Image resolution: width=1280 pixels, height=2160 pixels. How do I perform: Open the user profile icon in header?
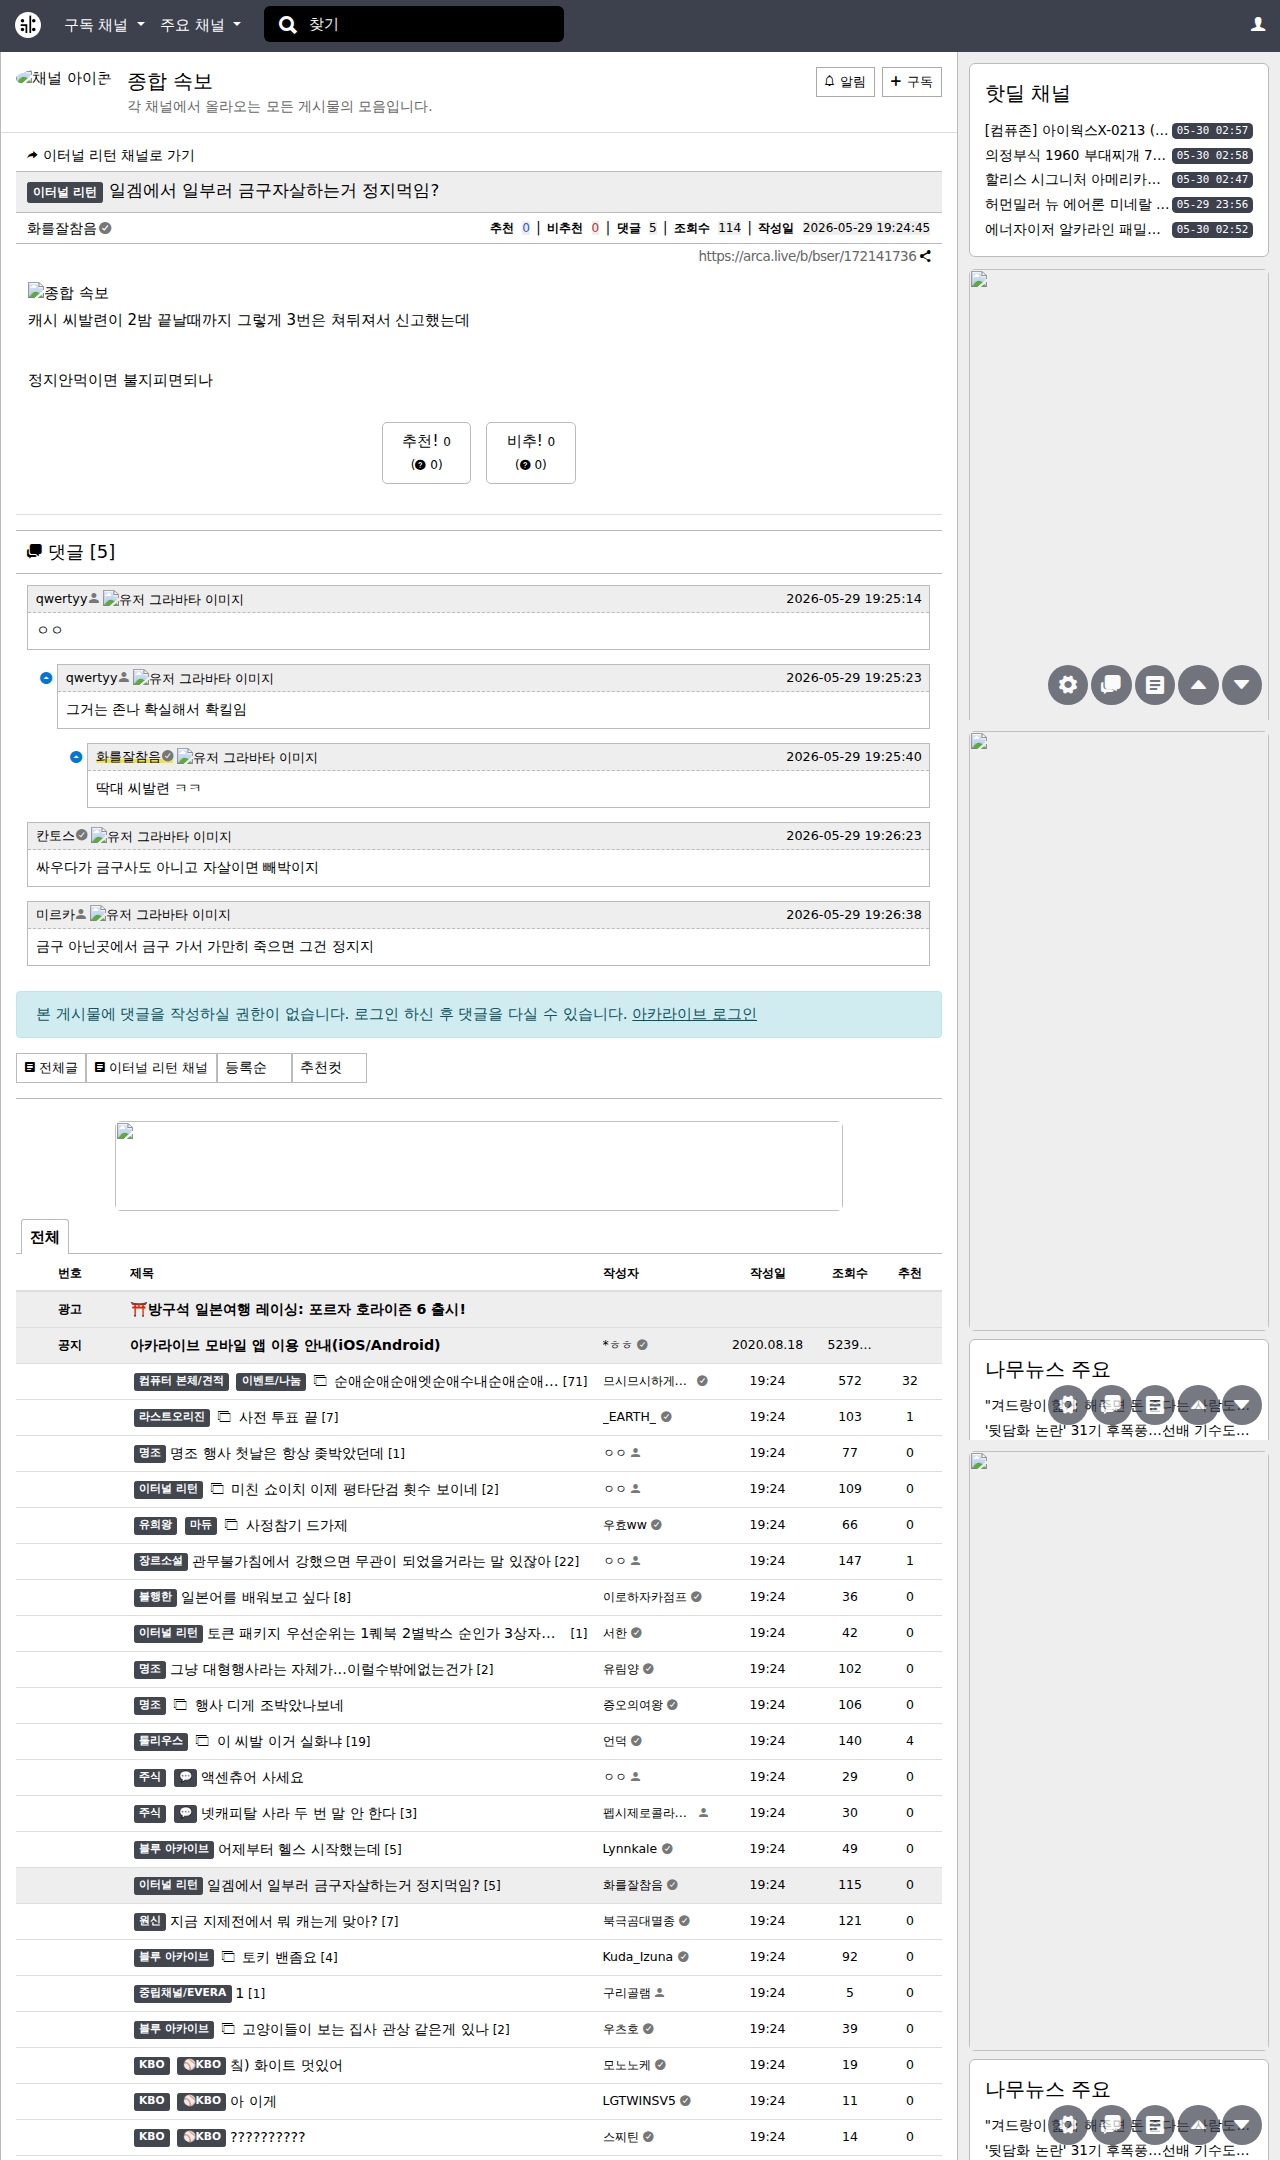coord(1258,25)
